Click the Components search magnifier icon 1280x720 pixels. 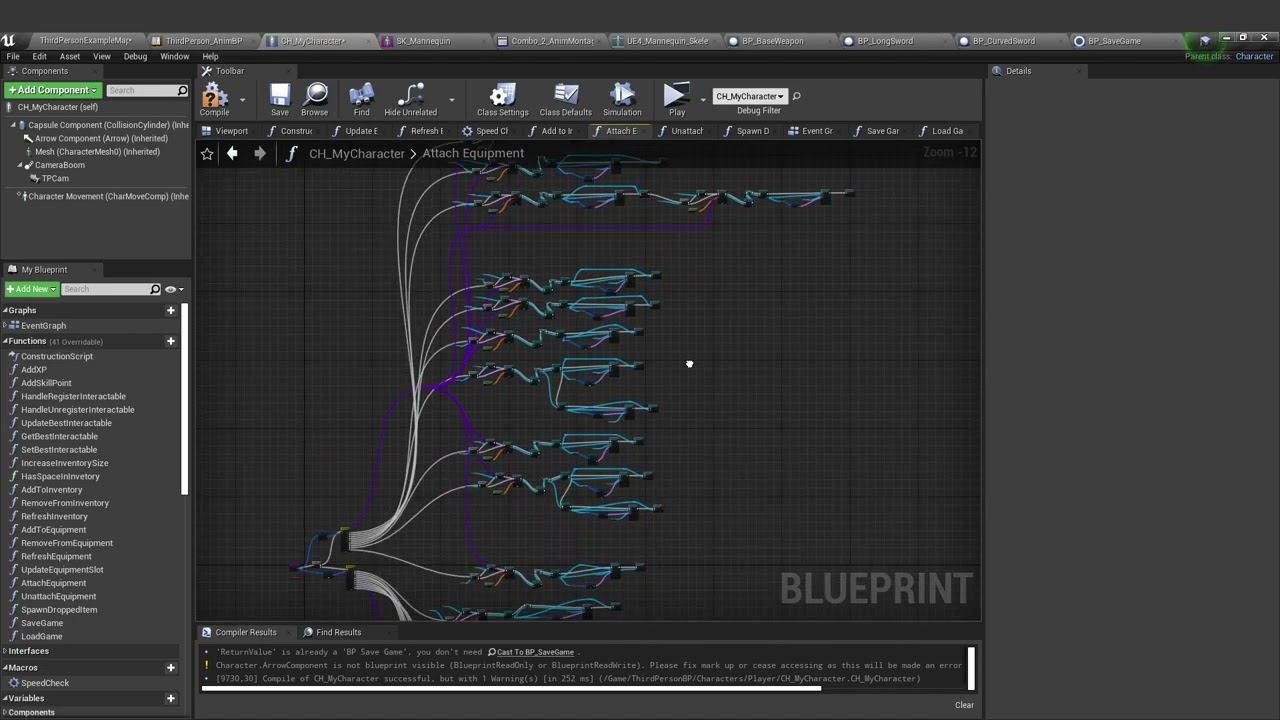[182, 91]
